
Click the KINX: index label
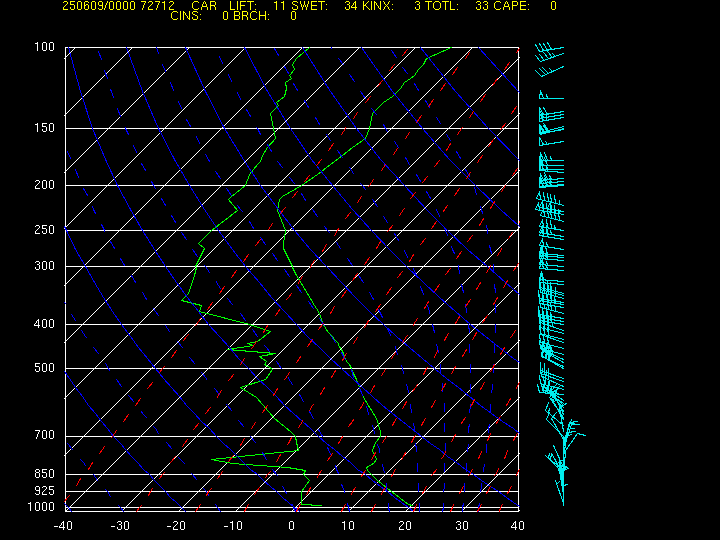[x=377, y=6]
